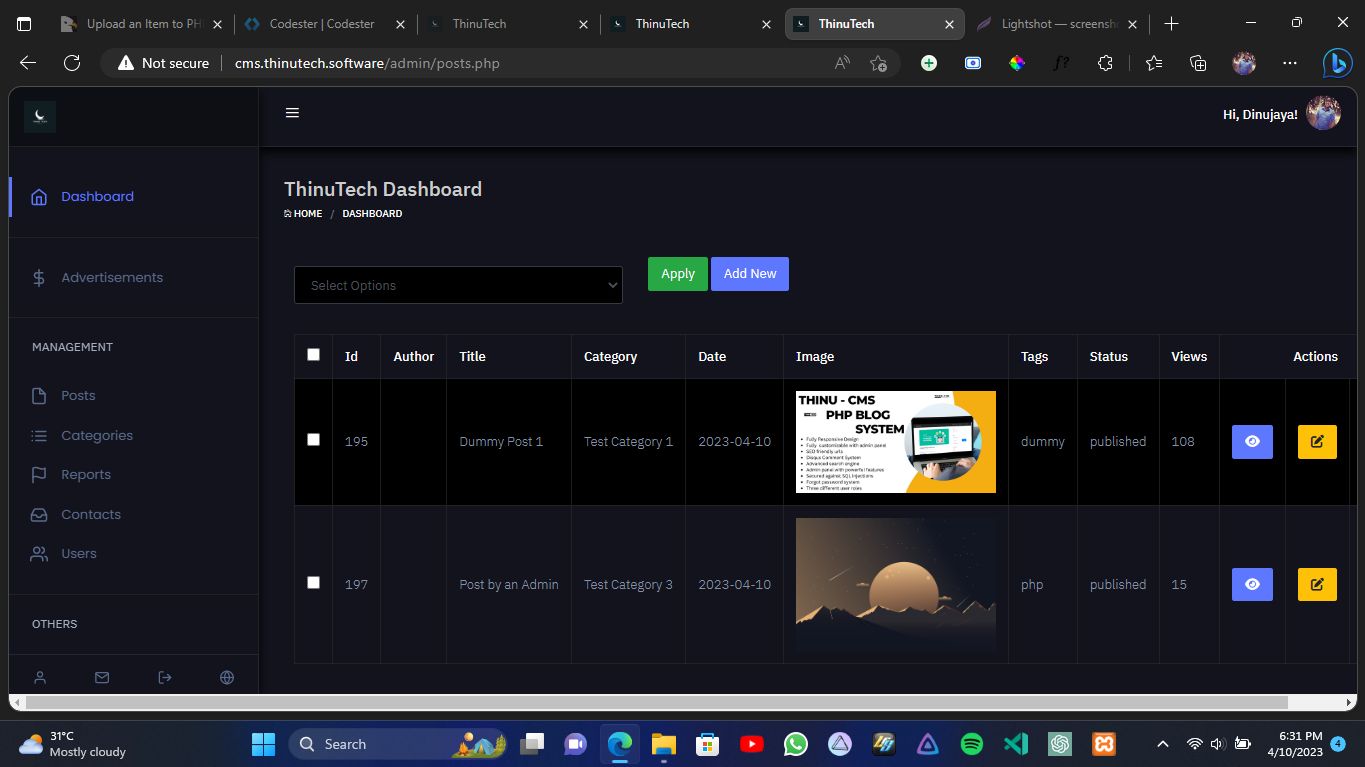Check the checkbox for post 197
Screen dimensions: 1365x767
pos(313,583)
